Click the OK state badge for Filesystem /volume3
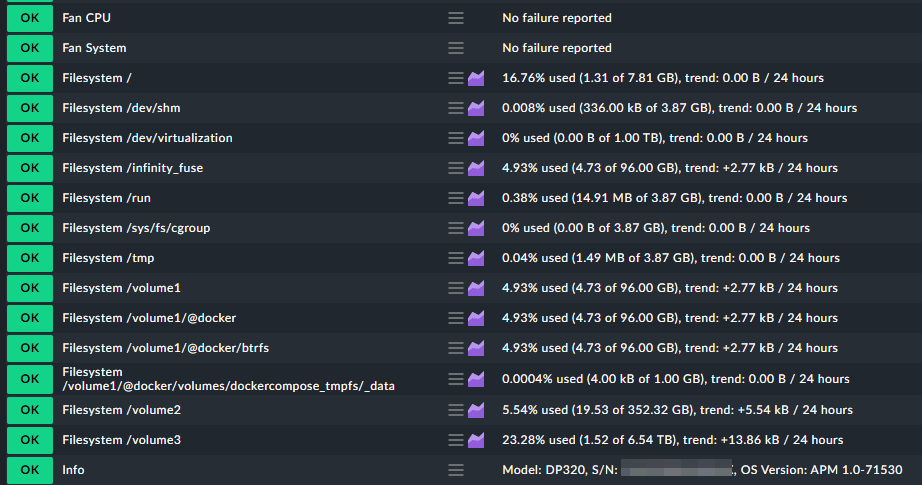Image resolution: width=922 pixels, height=485 pixels. point(30,440)
